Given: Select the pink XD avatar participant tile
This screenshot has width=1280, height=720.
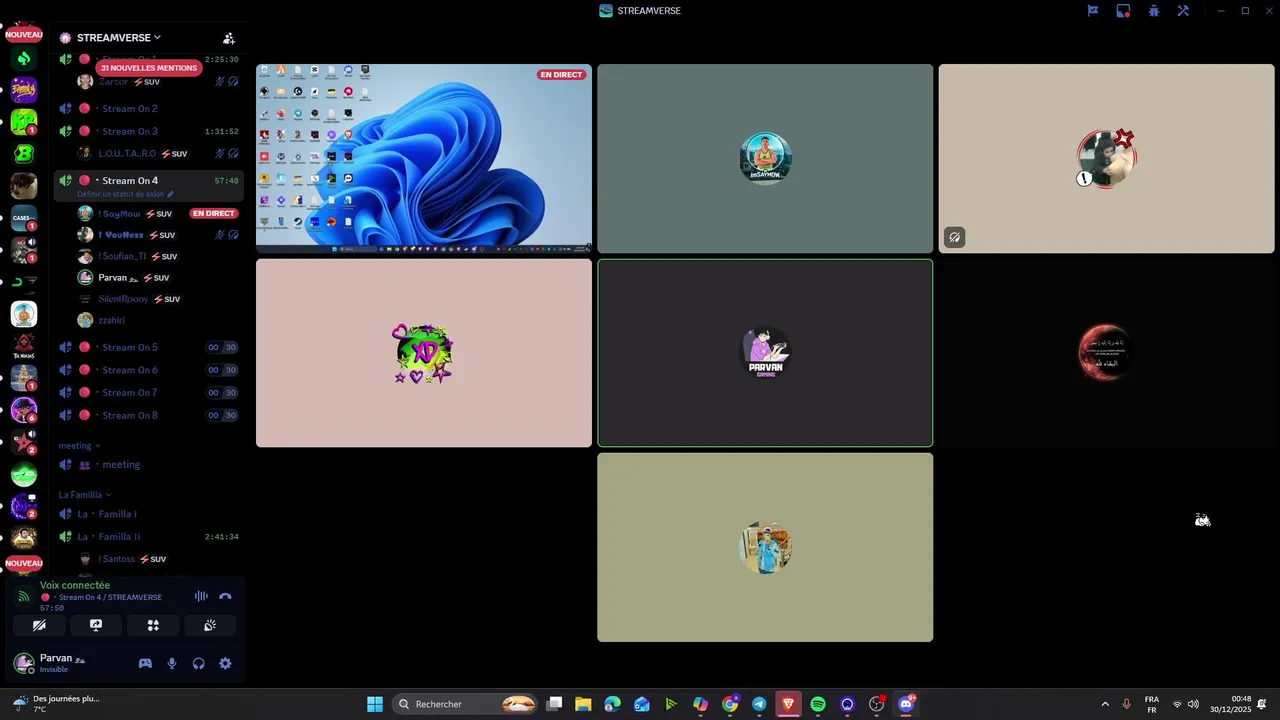Looking at the screenshot, I should [x=424, y=353].
